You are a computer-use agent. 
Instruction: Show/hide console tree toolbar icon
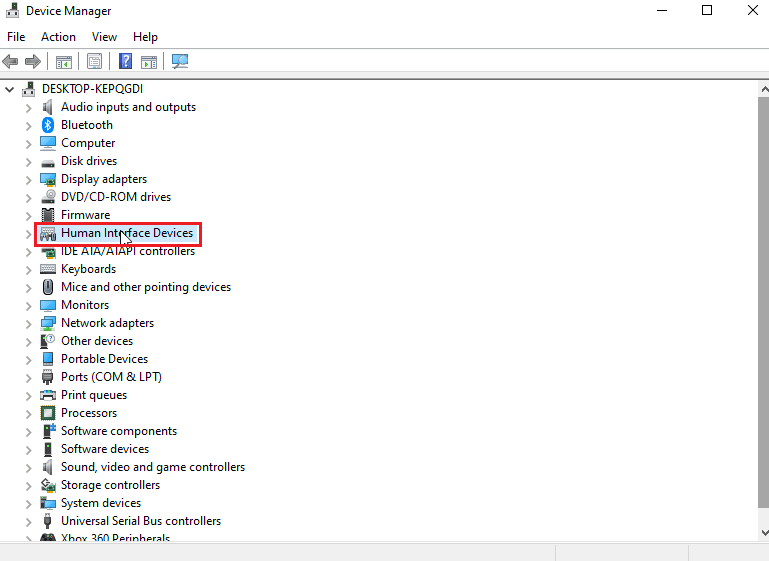pyautogui.click(x=64, y=62)
